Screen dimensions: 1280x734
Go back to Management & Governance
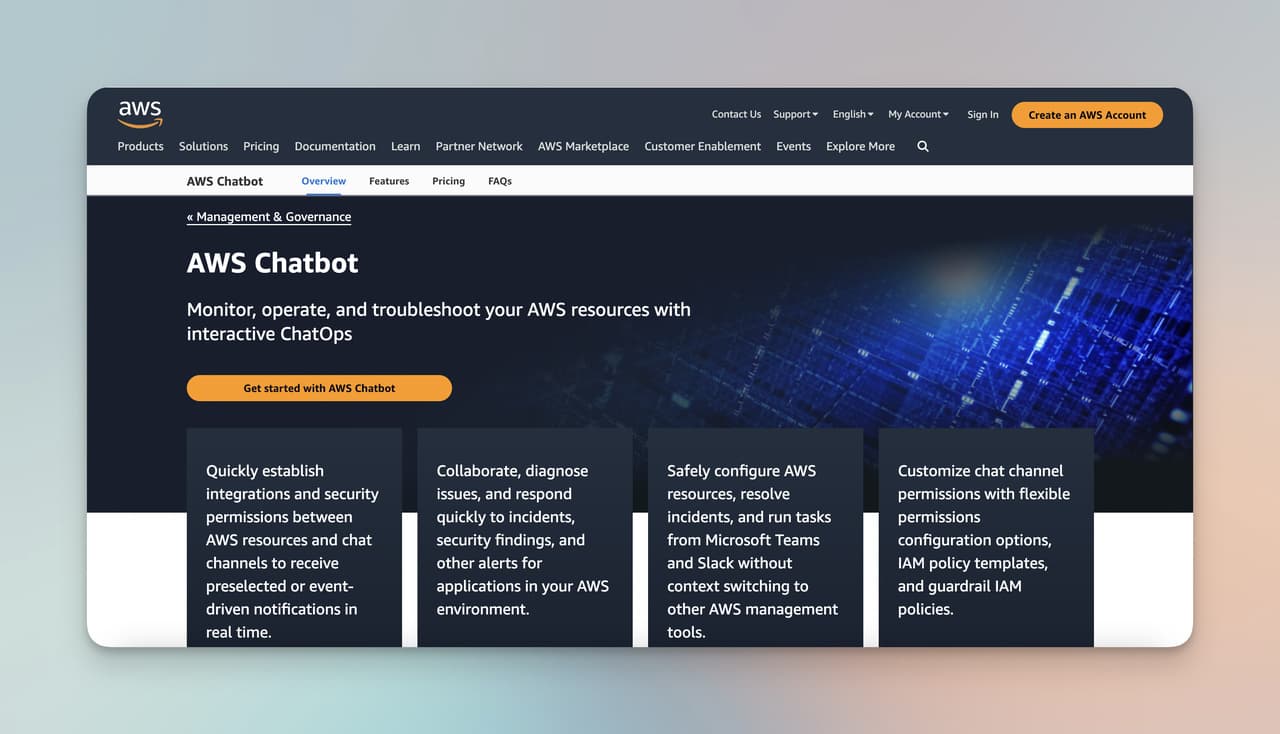(x=269, y=217)
